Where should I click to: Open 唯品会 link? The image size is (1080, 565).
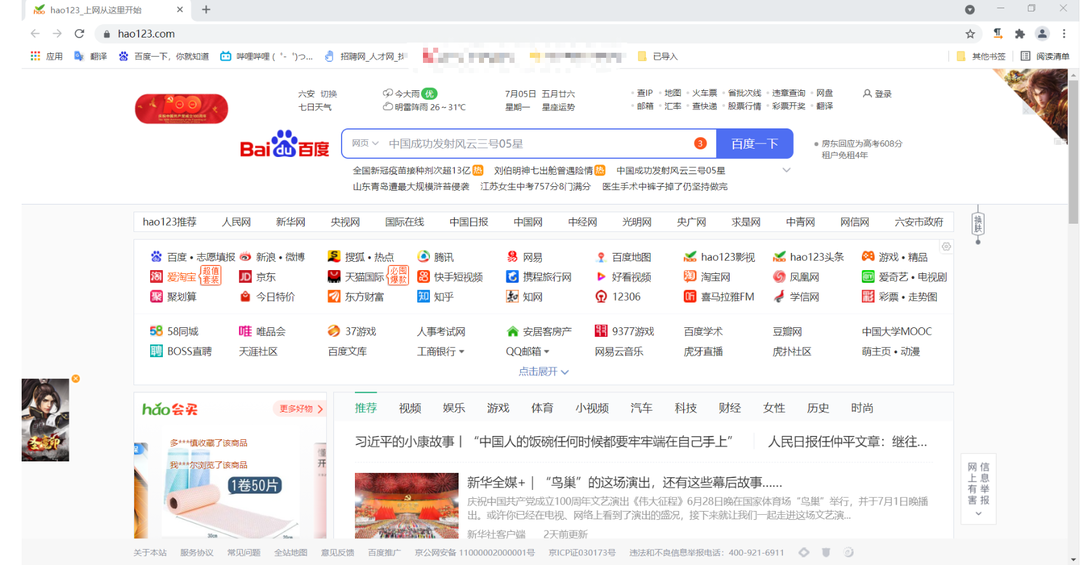click(x=262, y=331)
